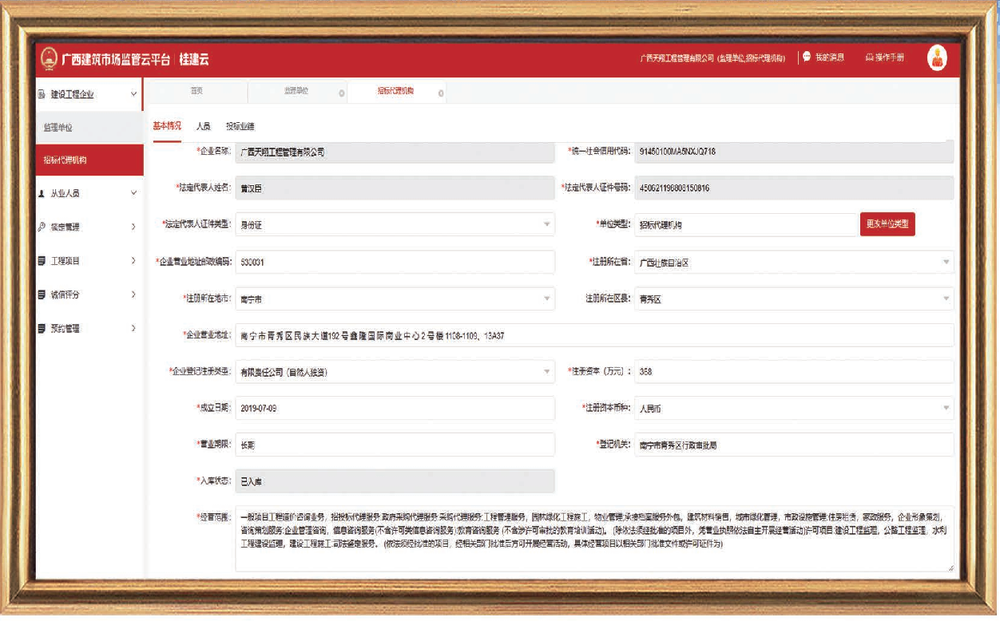Click the 企业营业地址 address input field
The height and width of the screenshot is (621, 1000).
click(594, 335)
